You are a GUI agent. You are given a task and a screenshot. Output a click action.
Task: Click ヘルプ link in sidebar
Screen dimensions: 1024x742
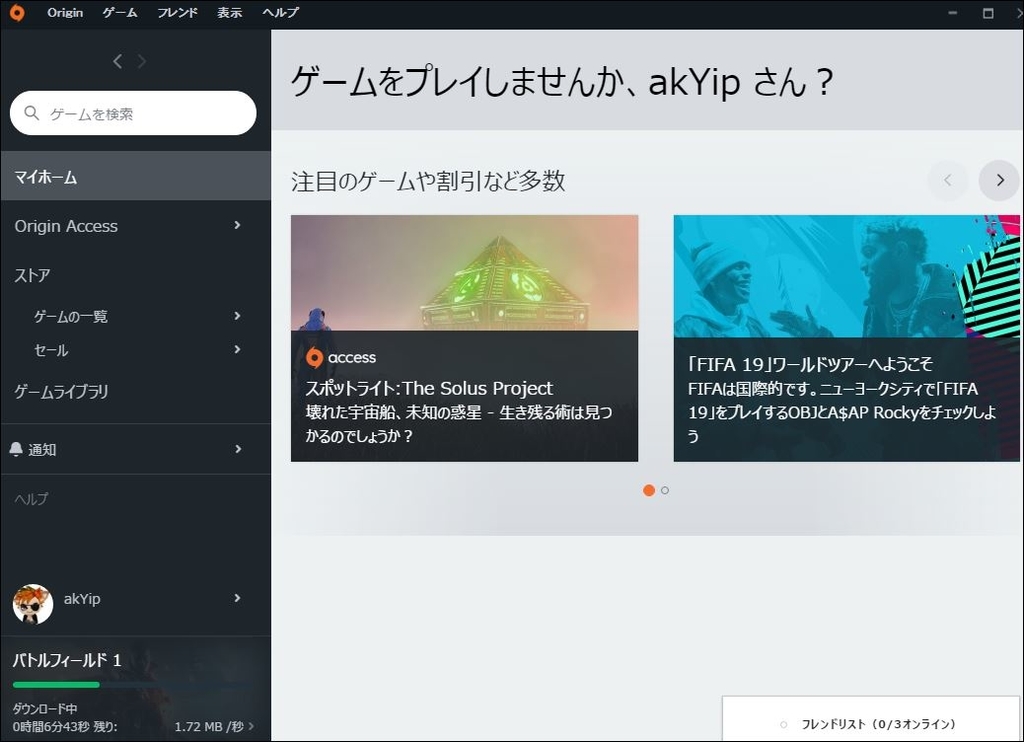[31, 498]
